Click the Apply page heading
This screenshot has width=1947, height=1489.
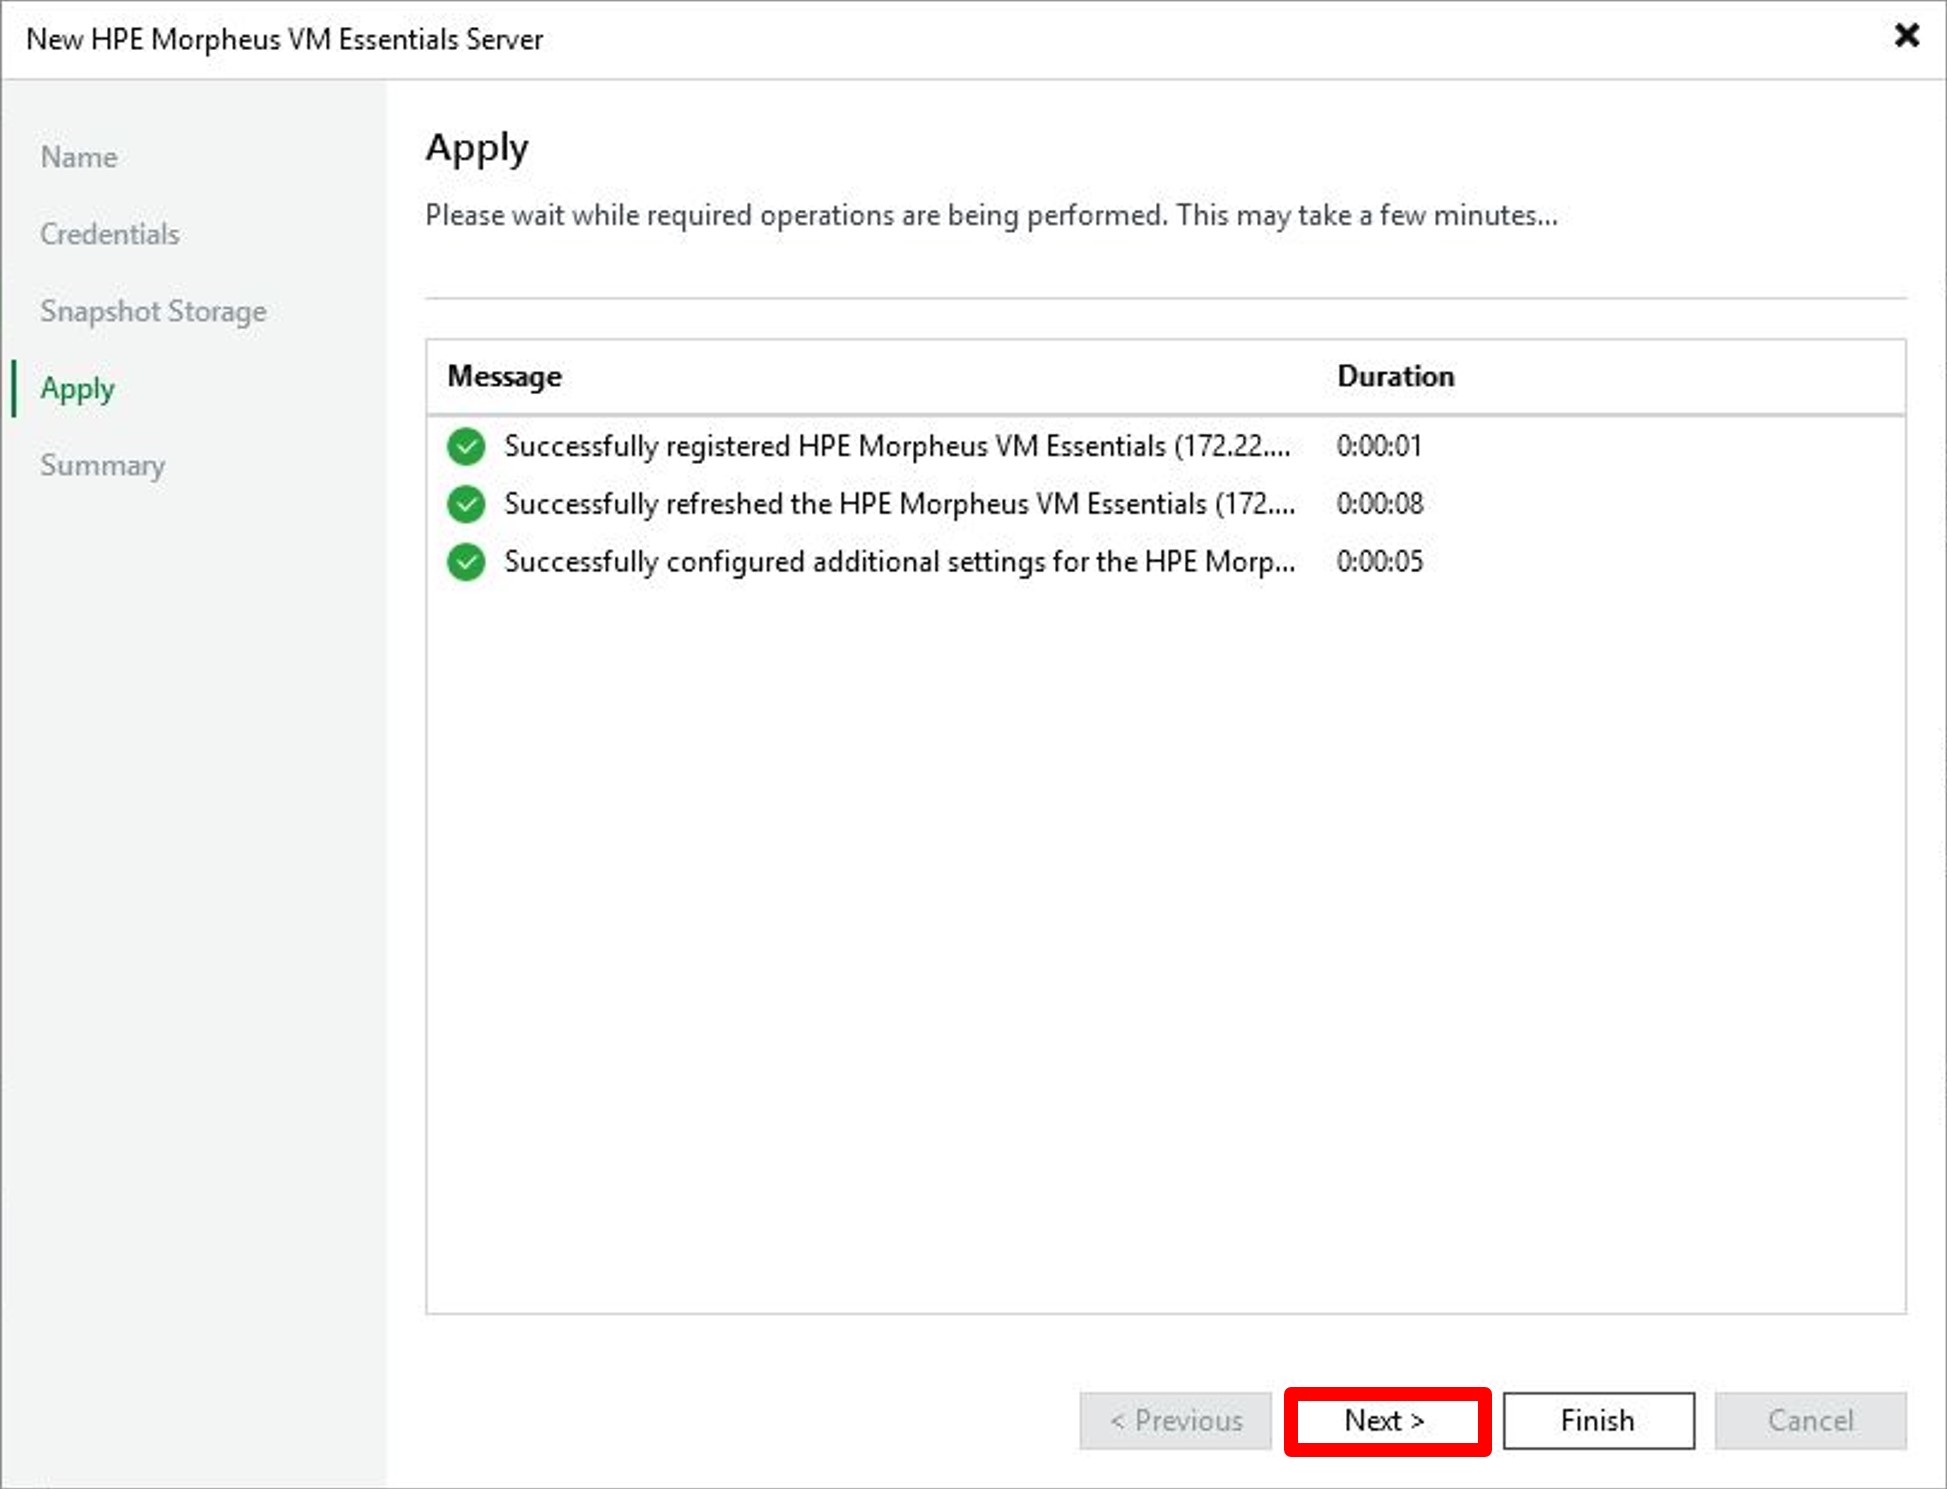point(477,149)
